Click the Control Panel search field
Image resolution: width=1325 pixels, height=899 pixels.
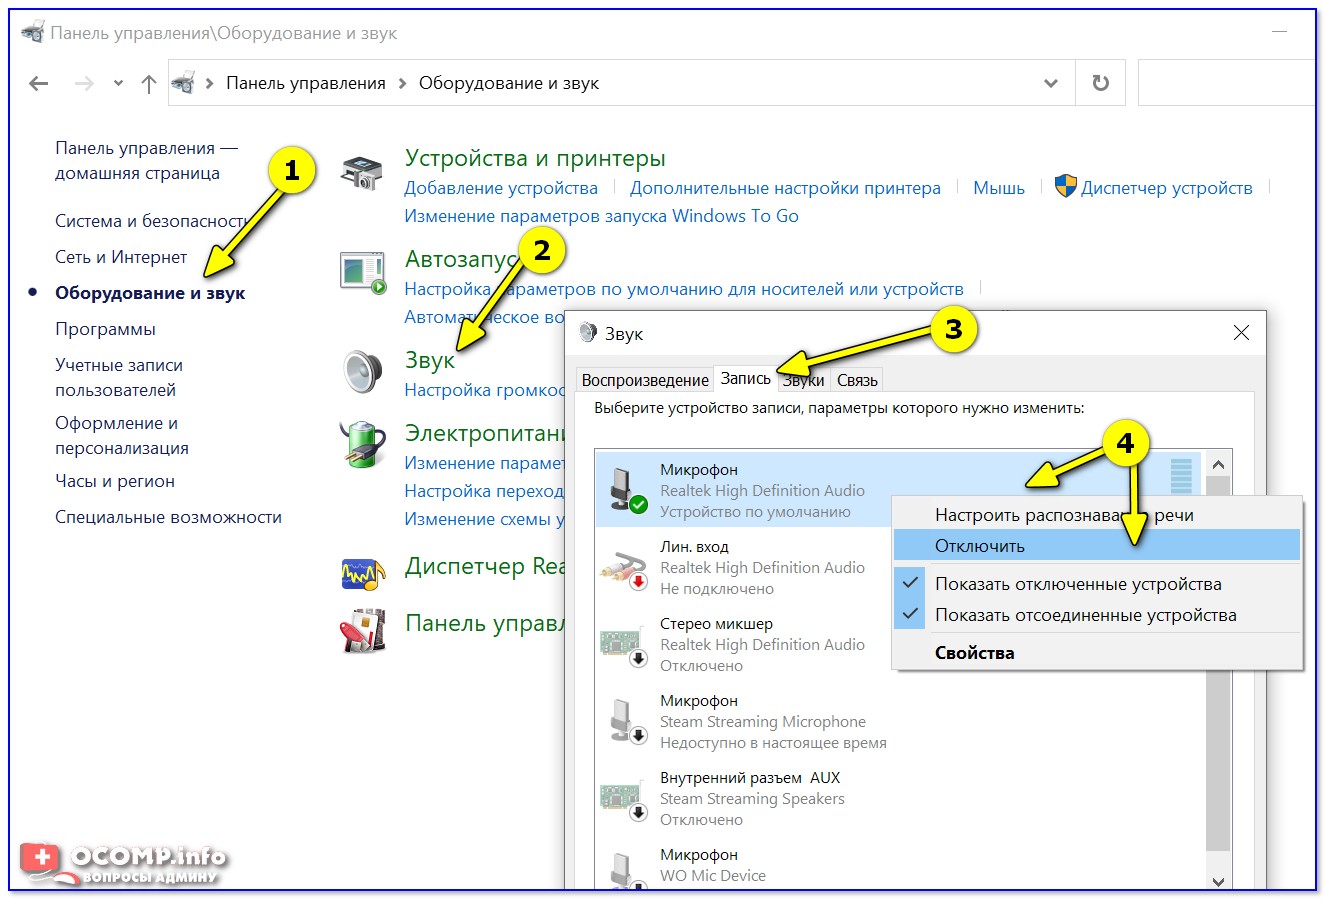1225,83
